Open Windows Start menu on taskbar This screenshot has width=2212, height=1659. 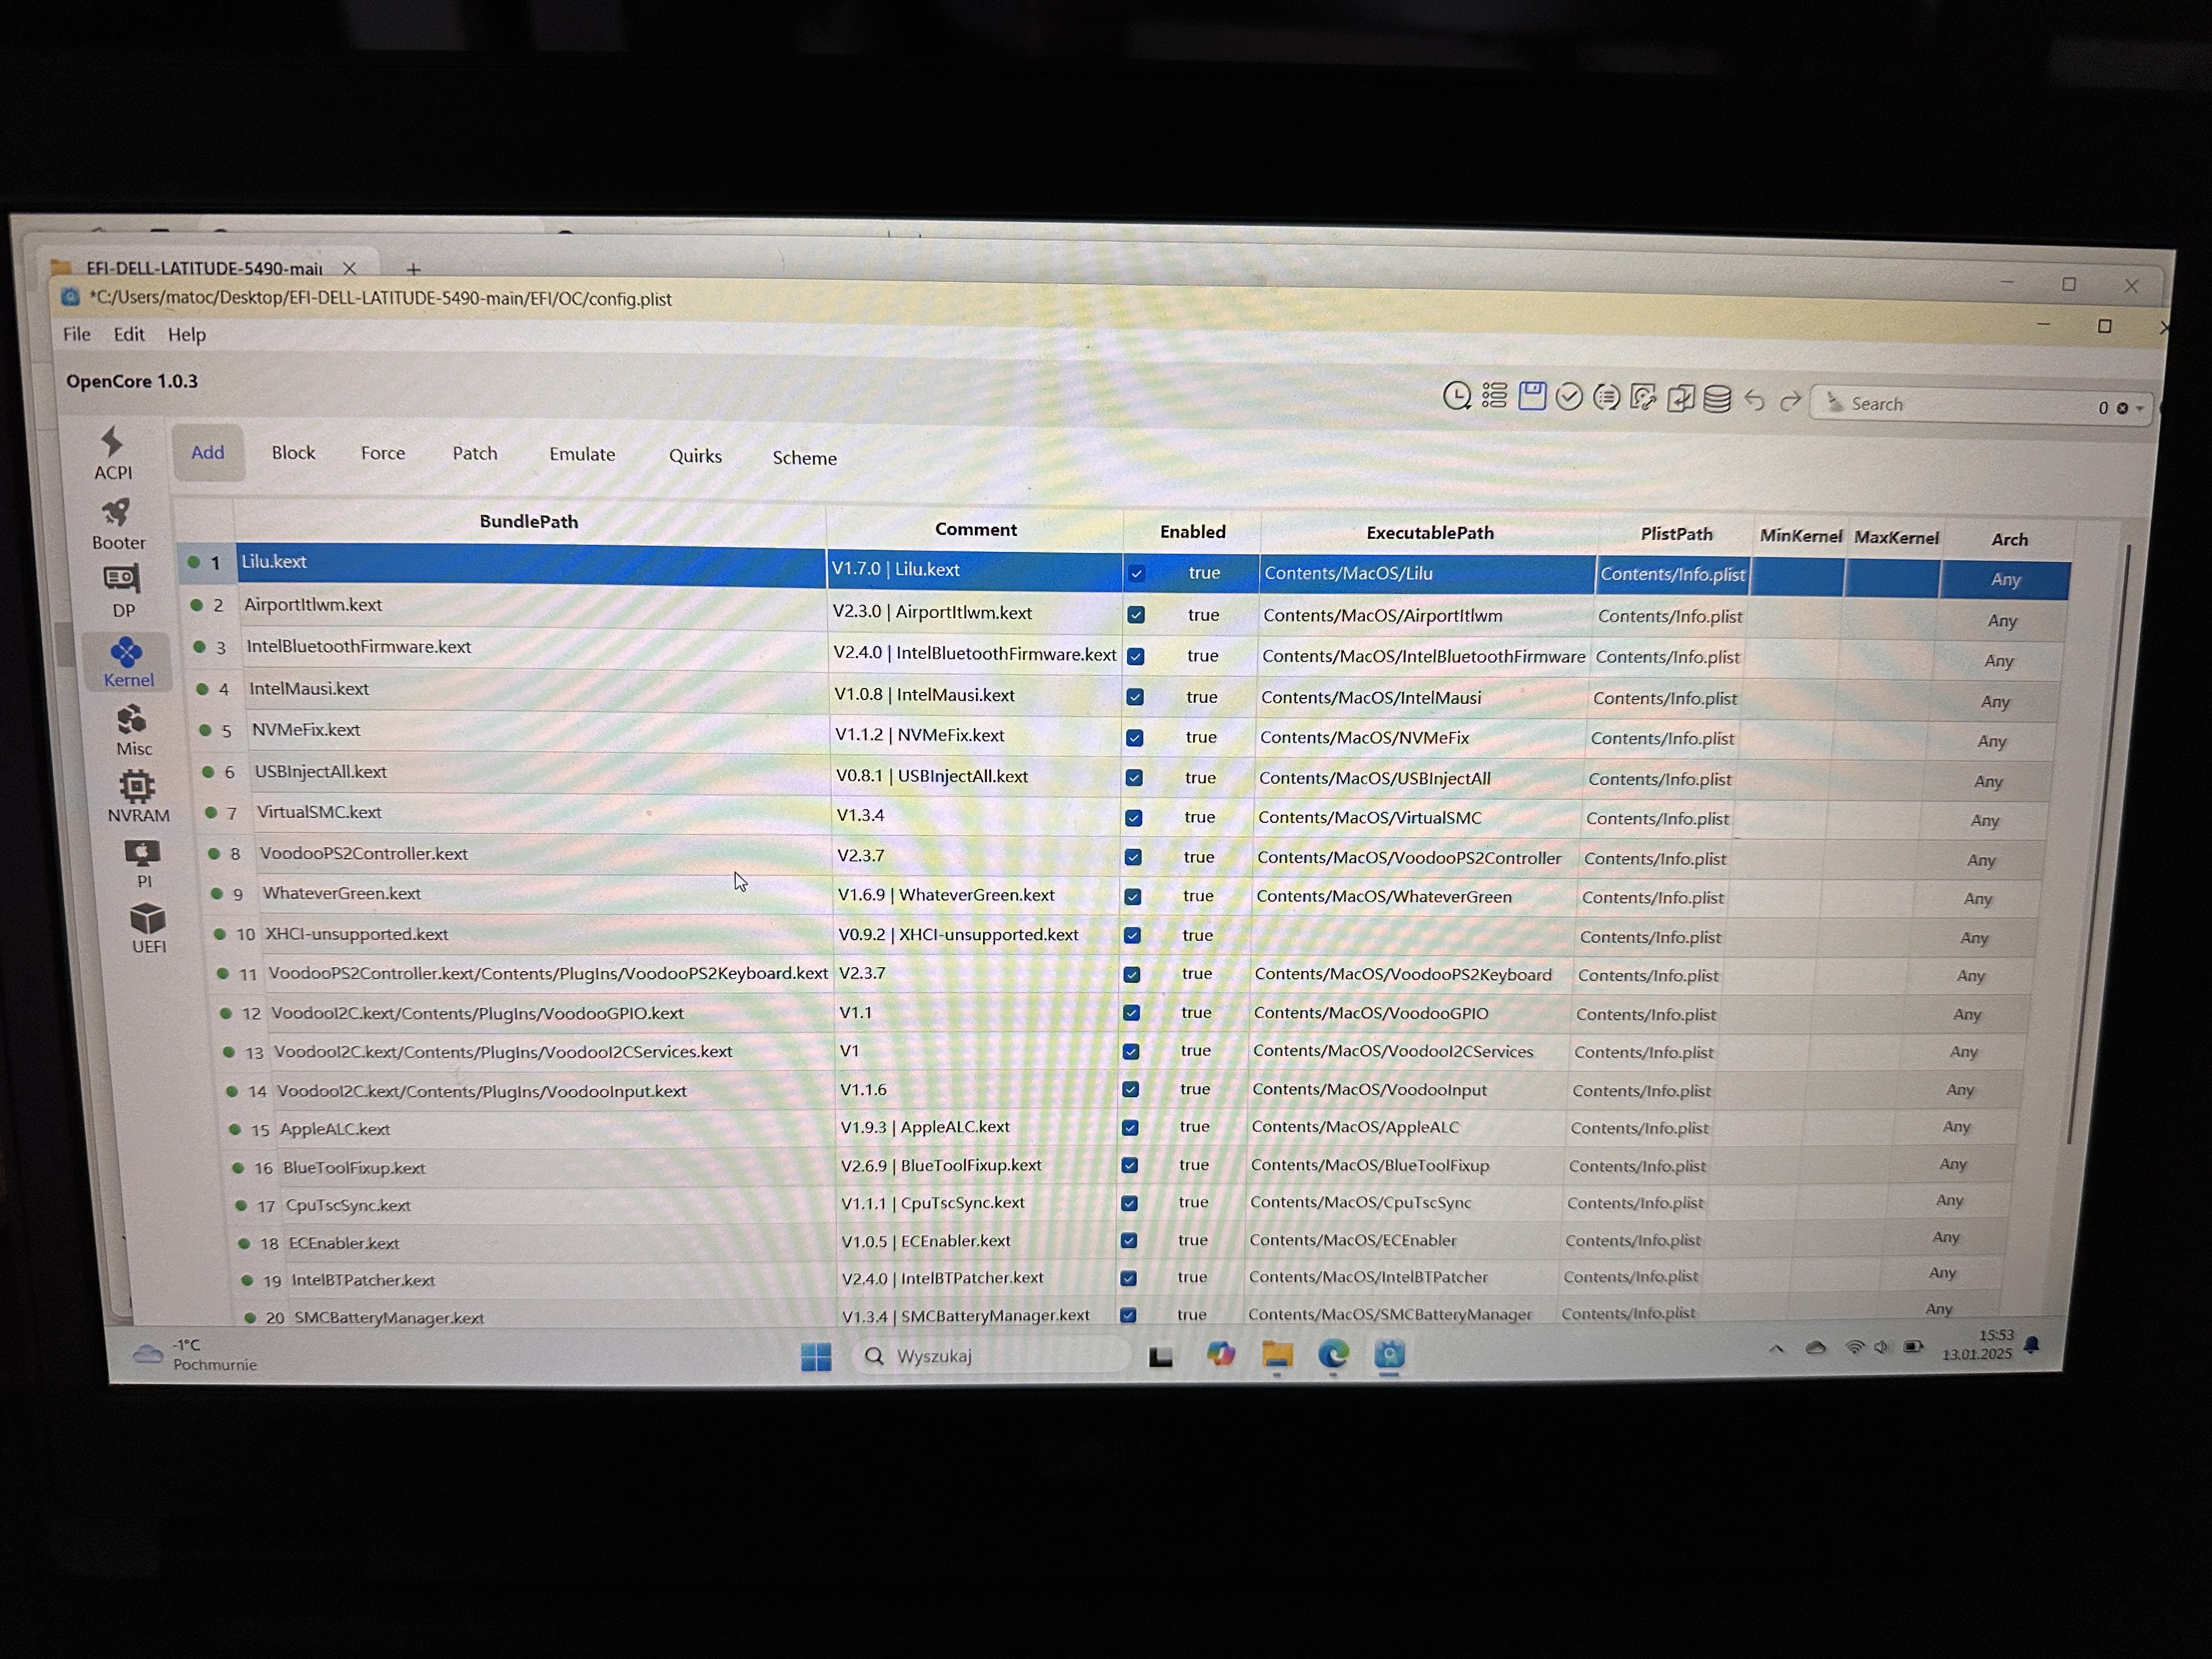point(816,1356)
